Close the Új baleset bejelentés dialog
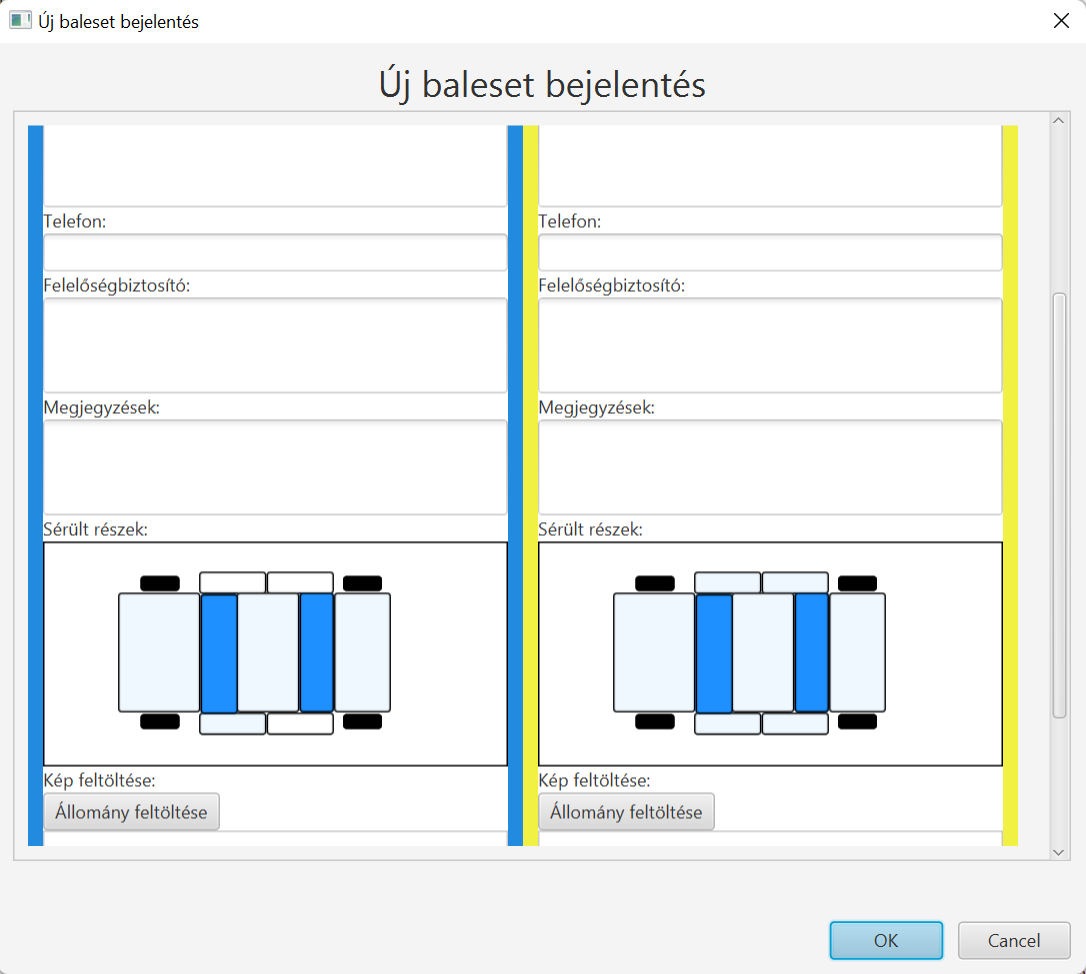This screenshot has width=1086, height=974. point(1061,21)
